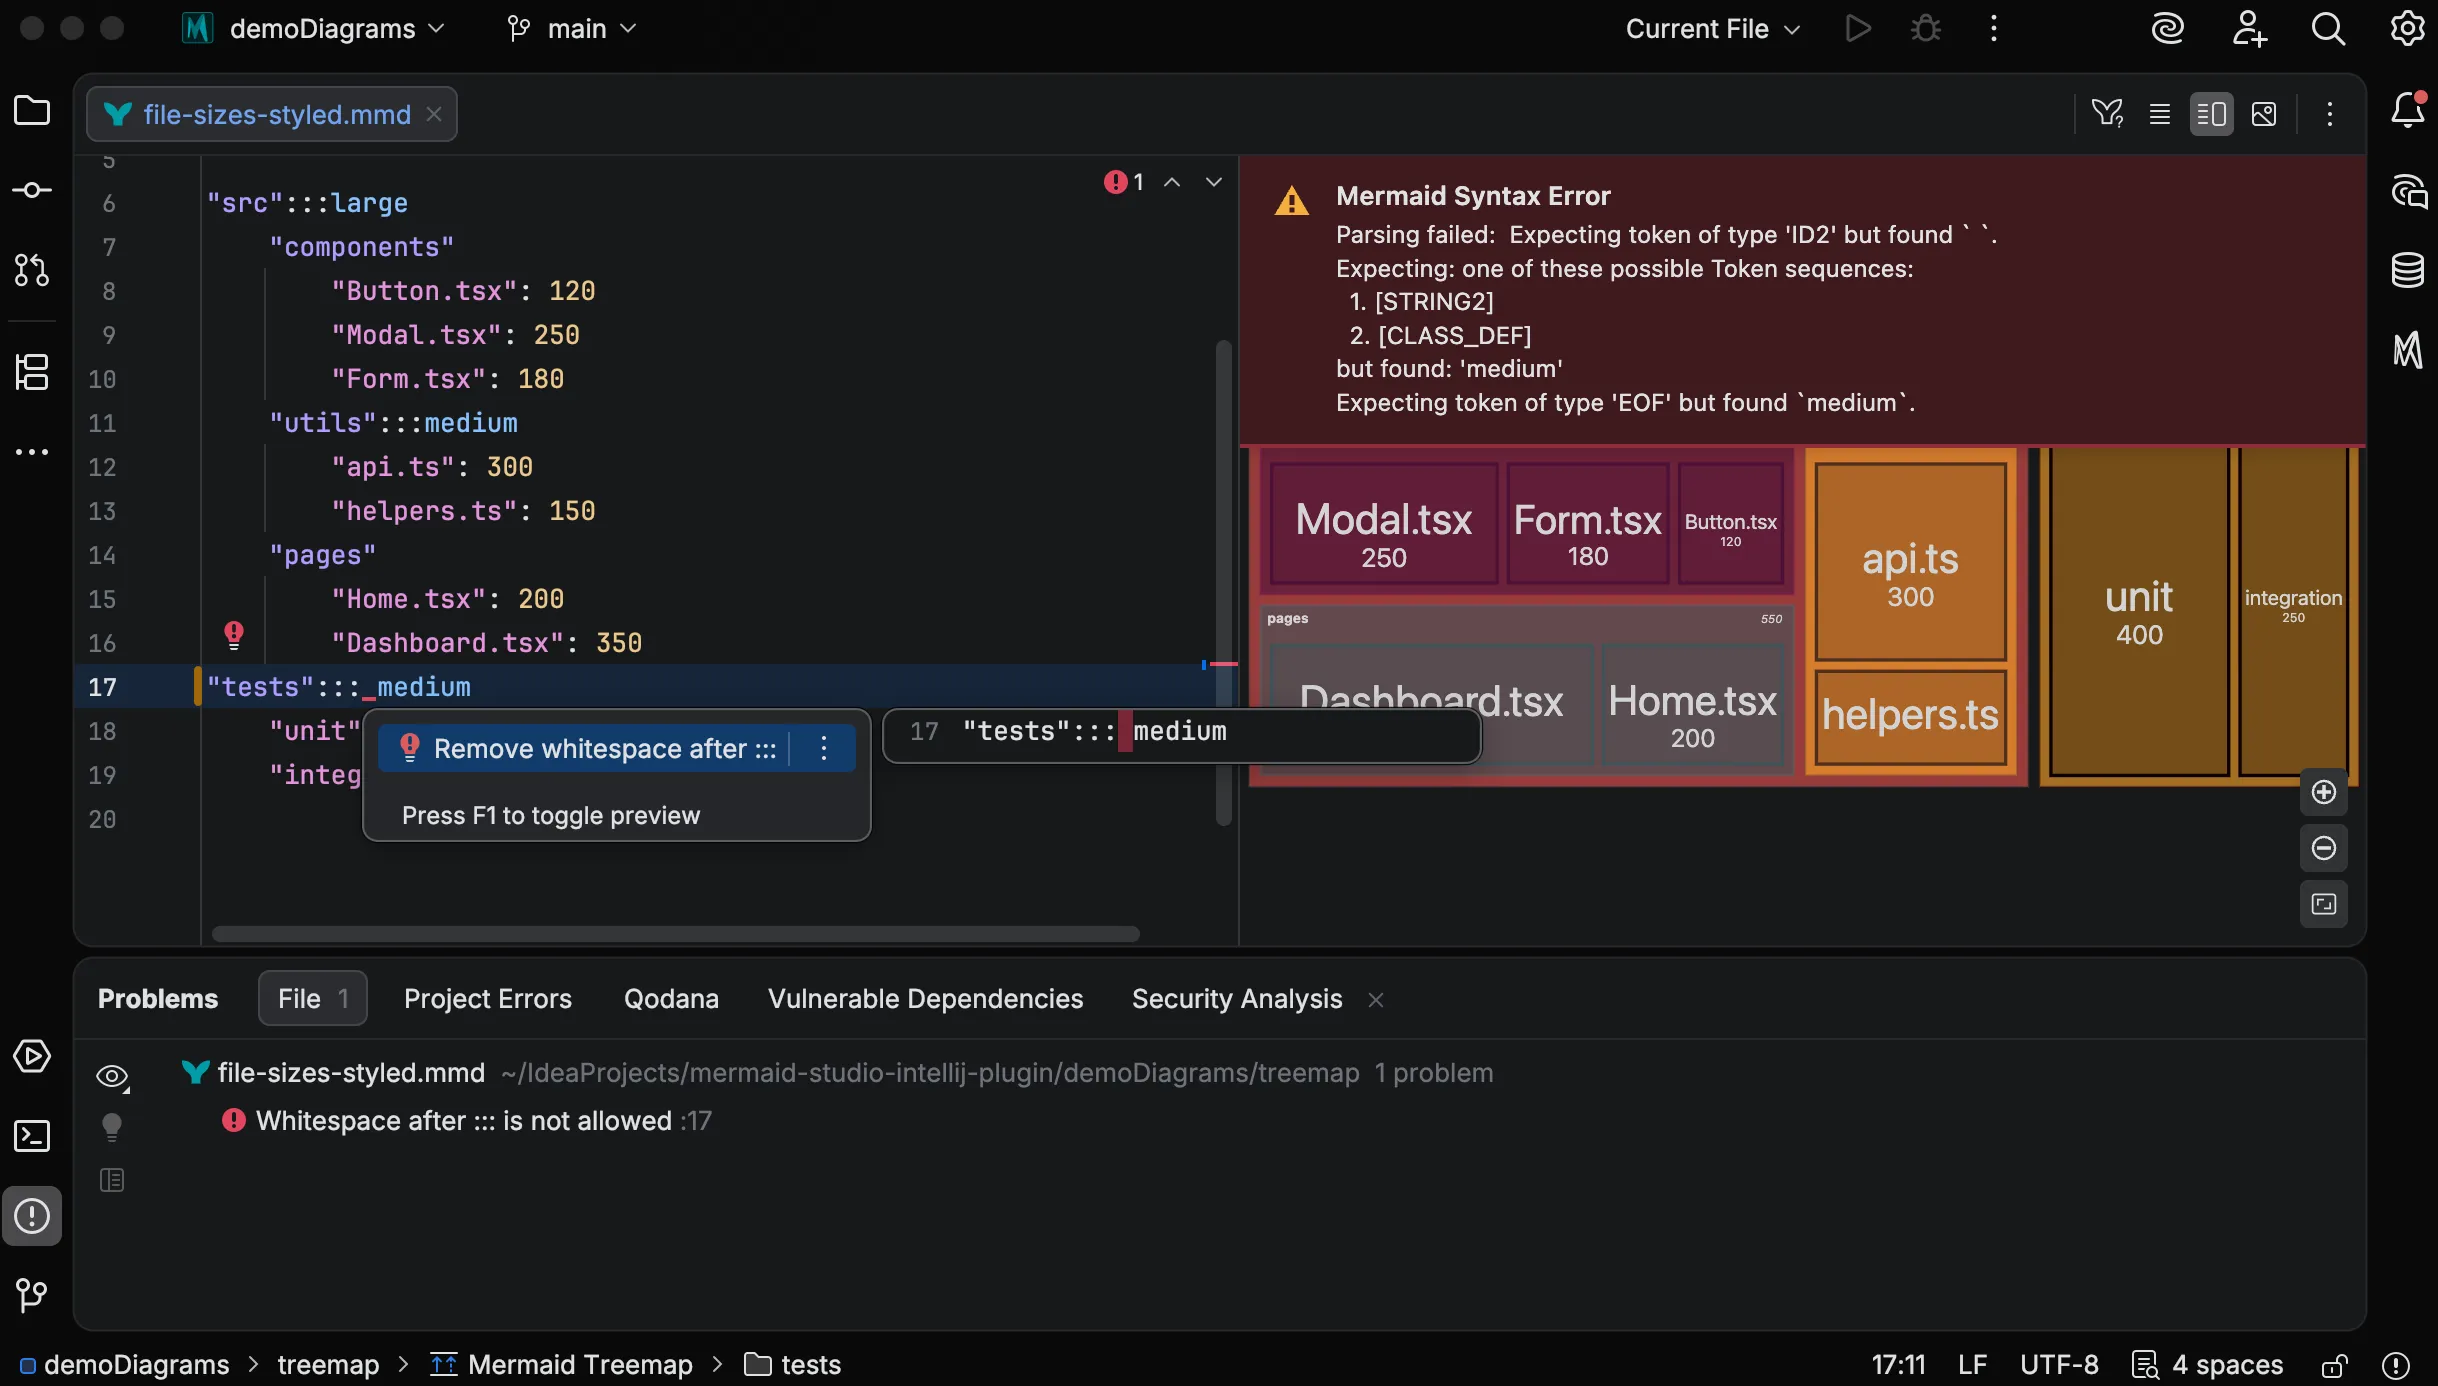
Task: Open the Security Analysis tab
Action: coord(1235,998)
